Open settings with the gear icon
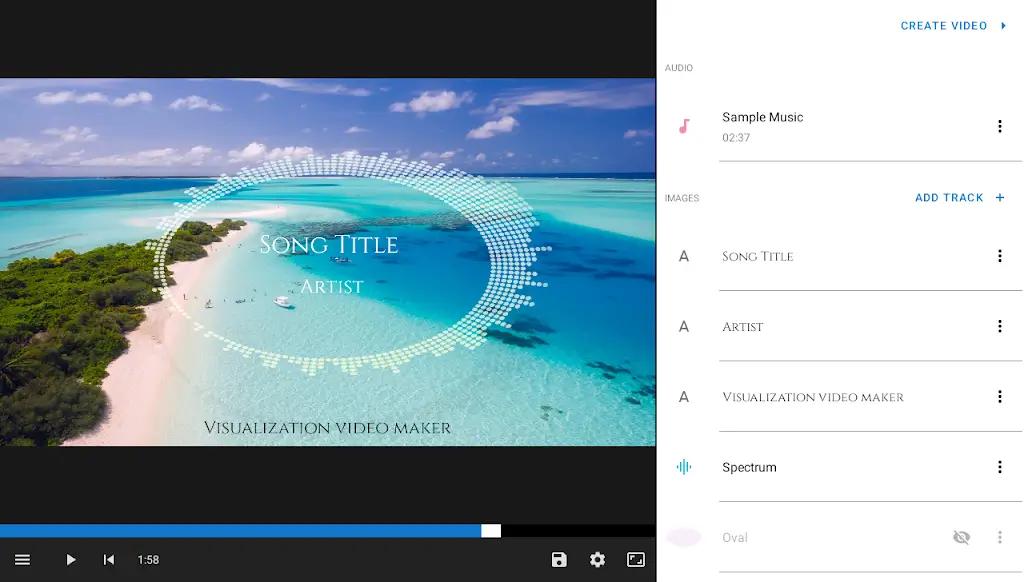This screenshot has width=1024, height=582. click(x=597, y=560)
